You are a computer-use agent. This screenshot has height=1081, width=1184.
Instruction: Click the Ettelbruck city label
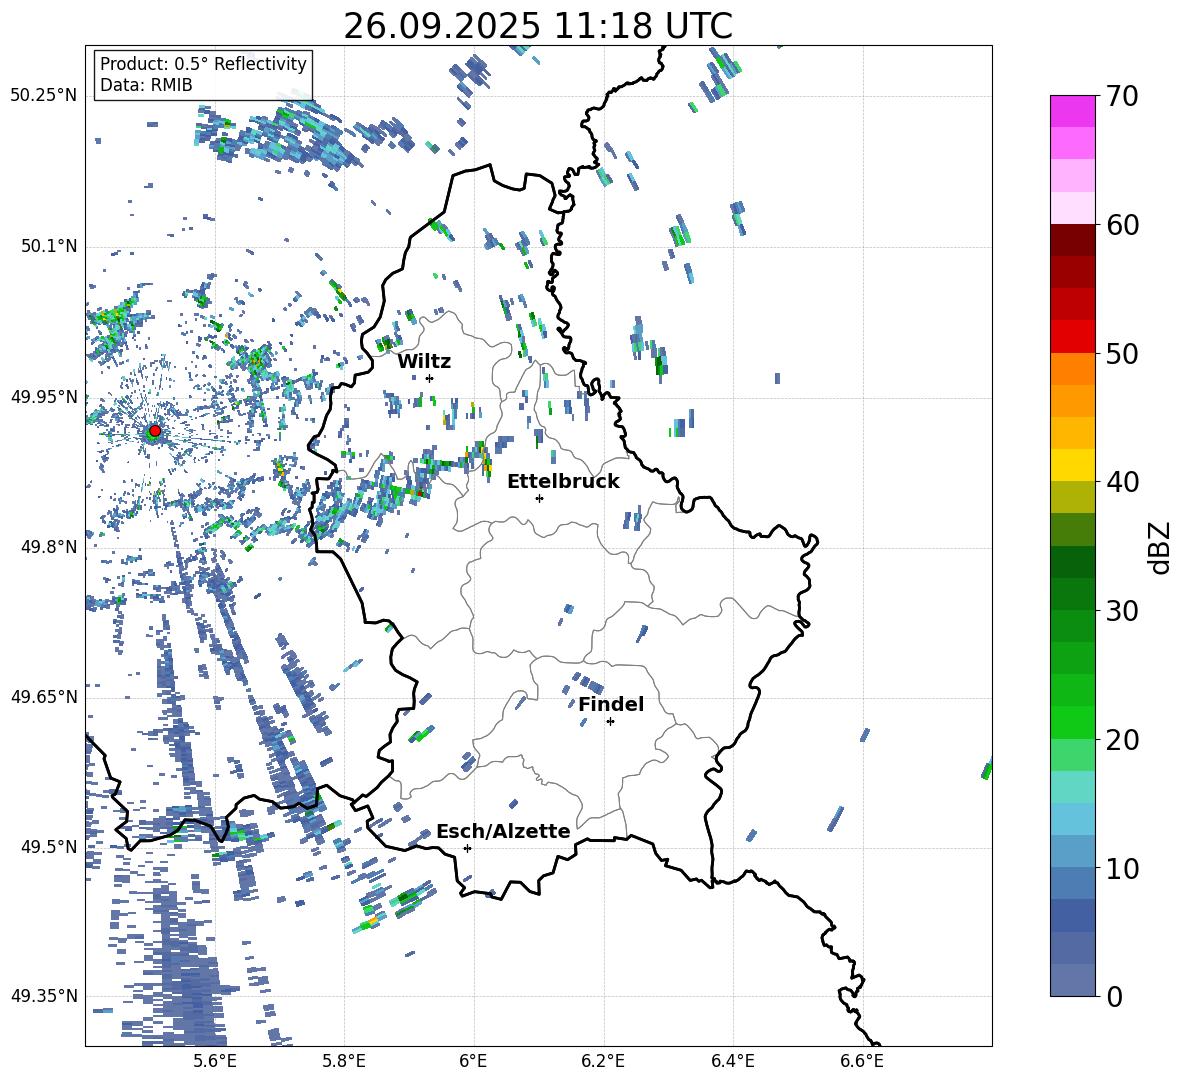(x=563, y=481)
